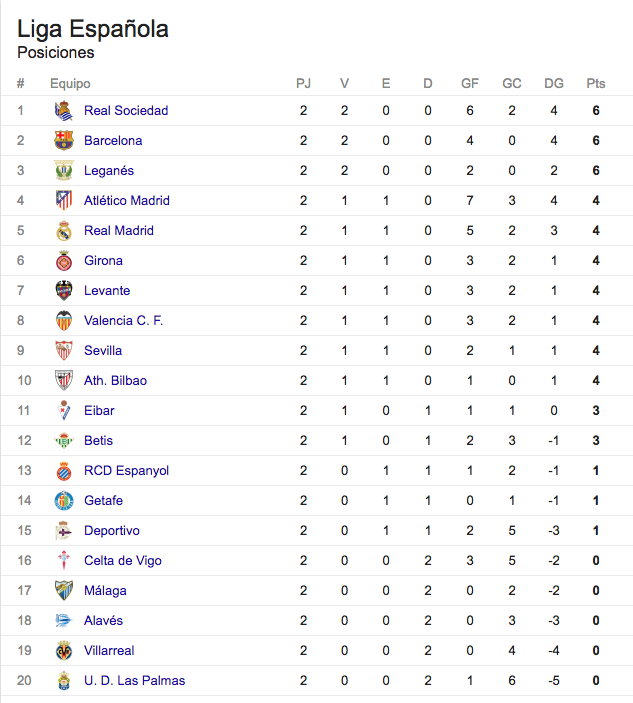Click the Liga Española title
The height and width of the screenshot is (703, 633).
pos(93,30)
